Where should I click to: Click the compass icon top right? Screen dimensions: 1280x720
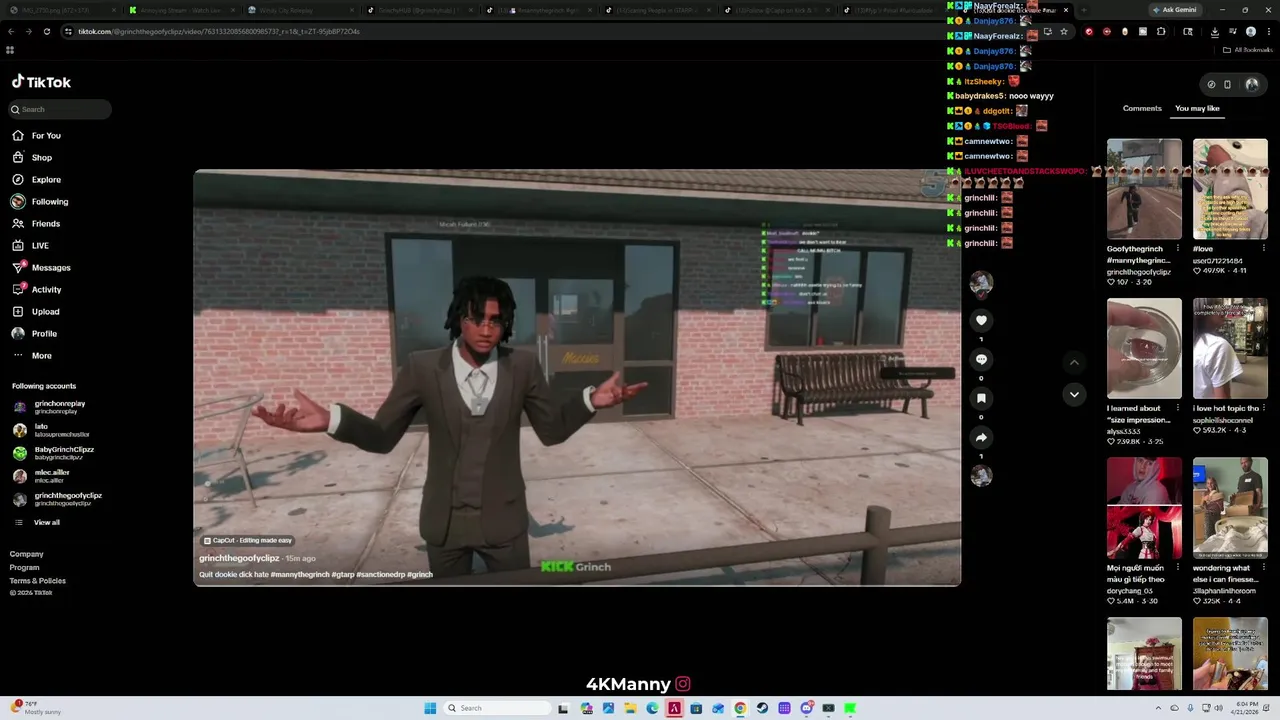[x=1211, y=84]
